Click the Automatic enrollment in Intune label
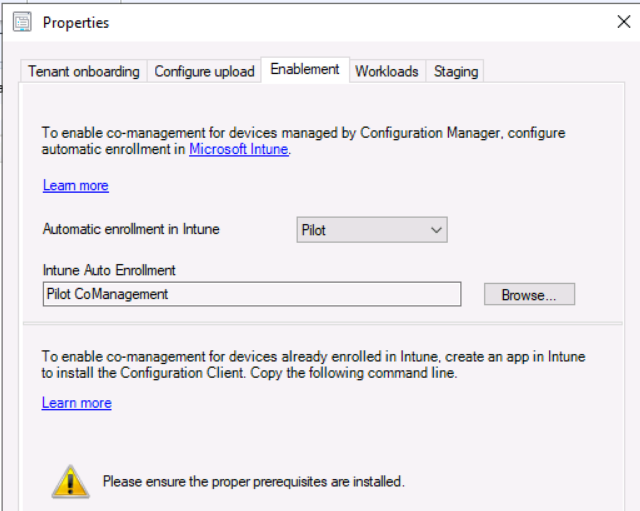This screenshot has width=640, height=511. click(131, 229)
